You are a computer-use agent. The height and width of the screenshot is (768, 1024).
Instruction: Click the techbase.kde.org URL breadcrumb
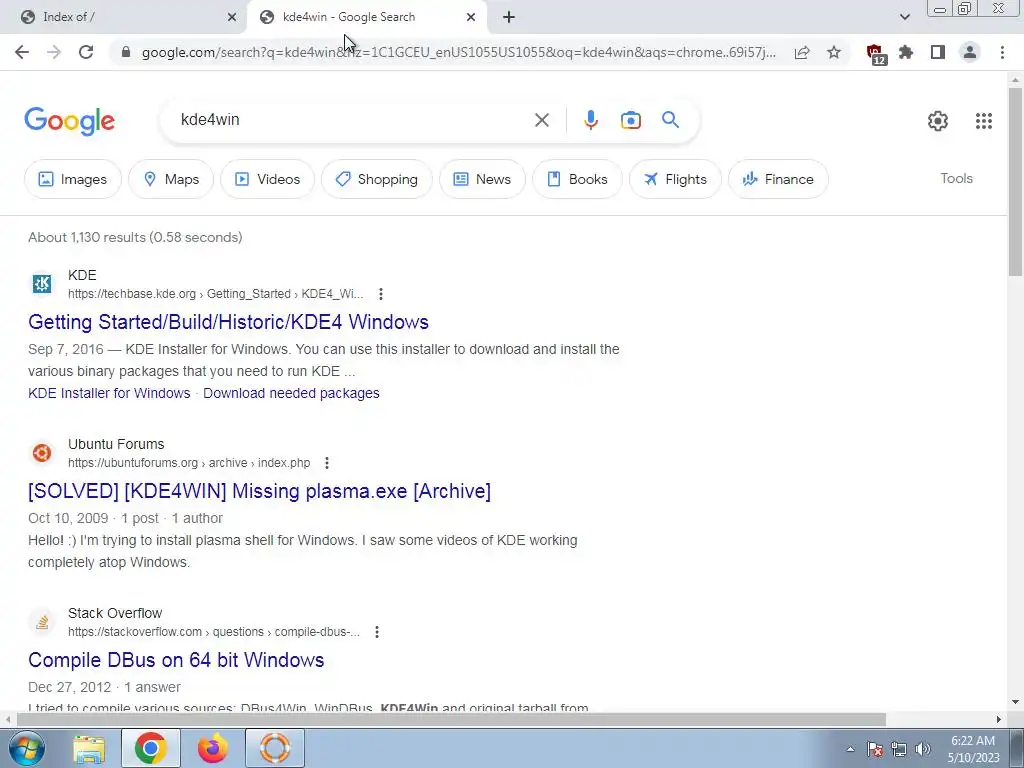pos(216,294)
